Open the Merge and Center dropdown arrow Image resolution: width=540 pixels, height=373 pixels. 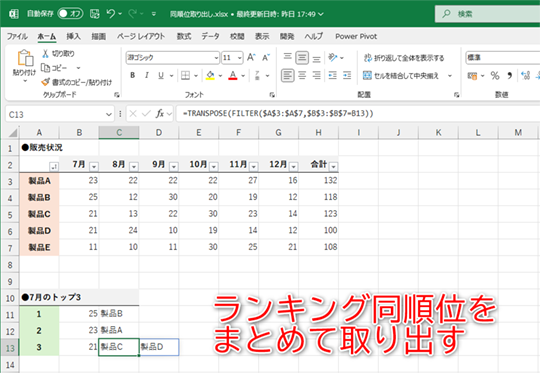(x=449, y=76)
